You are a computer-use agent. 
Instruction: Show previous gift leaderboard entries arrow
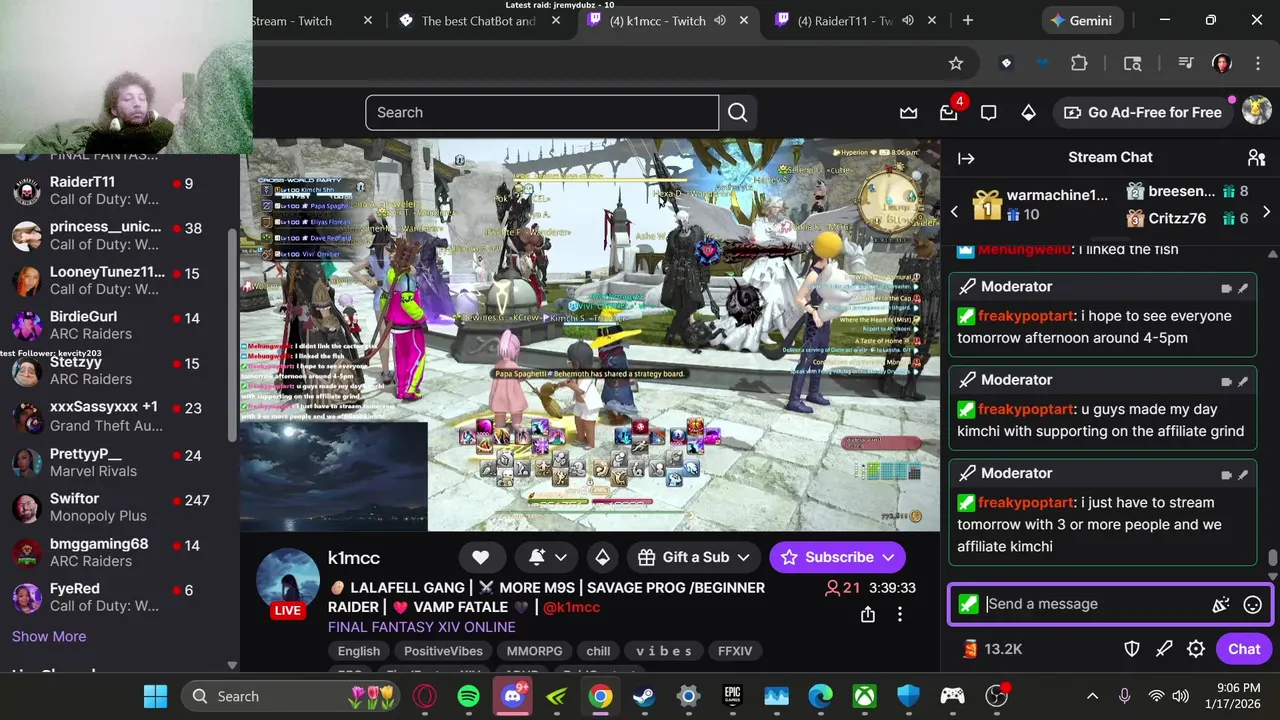tap(954, 211)
